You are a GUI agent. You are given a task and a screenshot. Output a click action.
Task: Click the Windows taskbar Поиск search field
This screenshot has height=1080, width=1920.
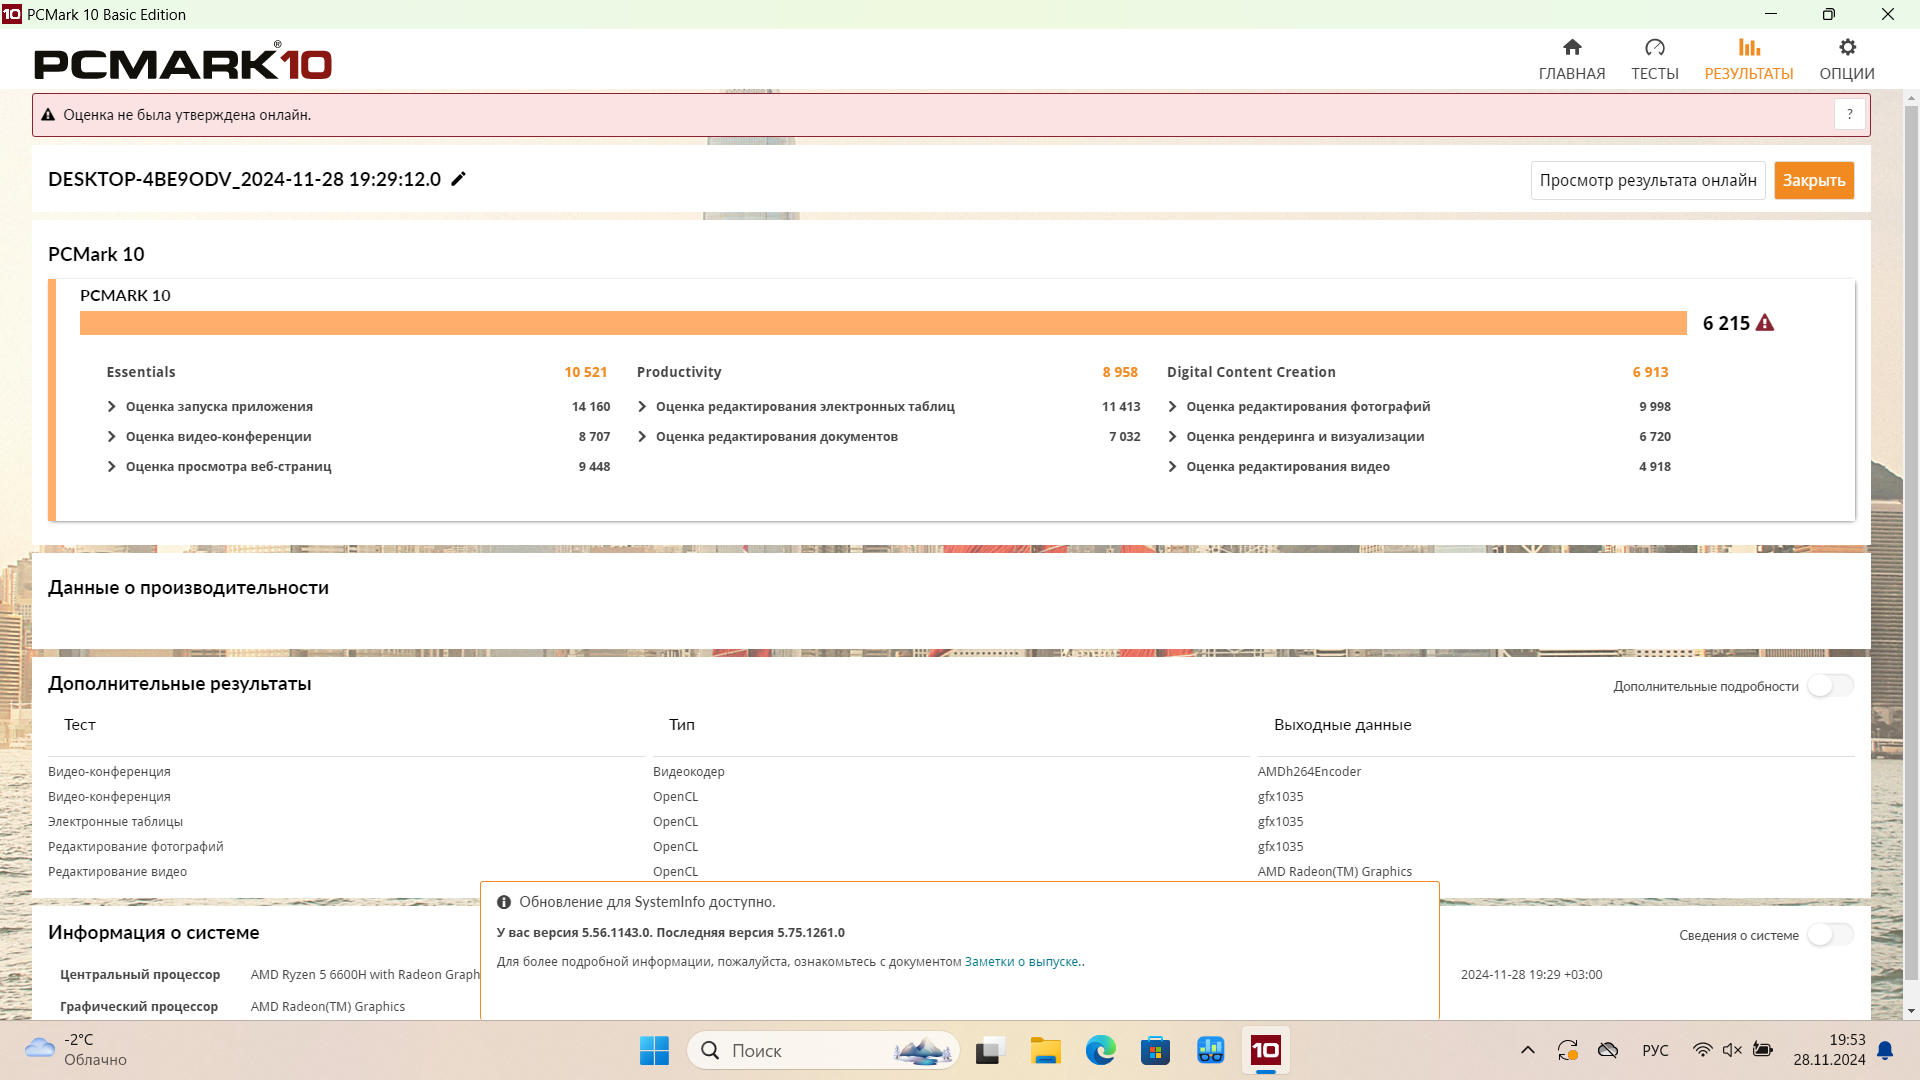(x=800, y=1050)
